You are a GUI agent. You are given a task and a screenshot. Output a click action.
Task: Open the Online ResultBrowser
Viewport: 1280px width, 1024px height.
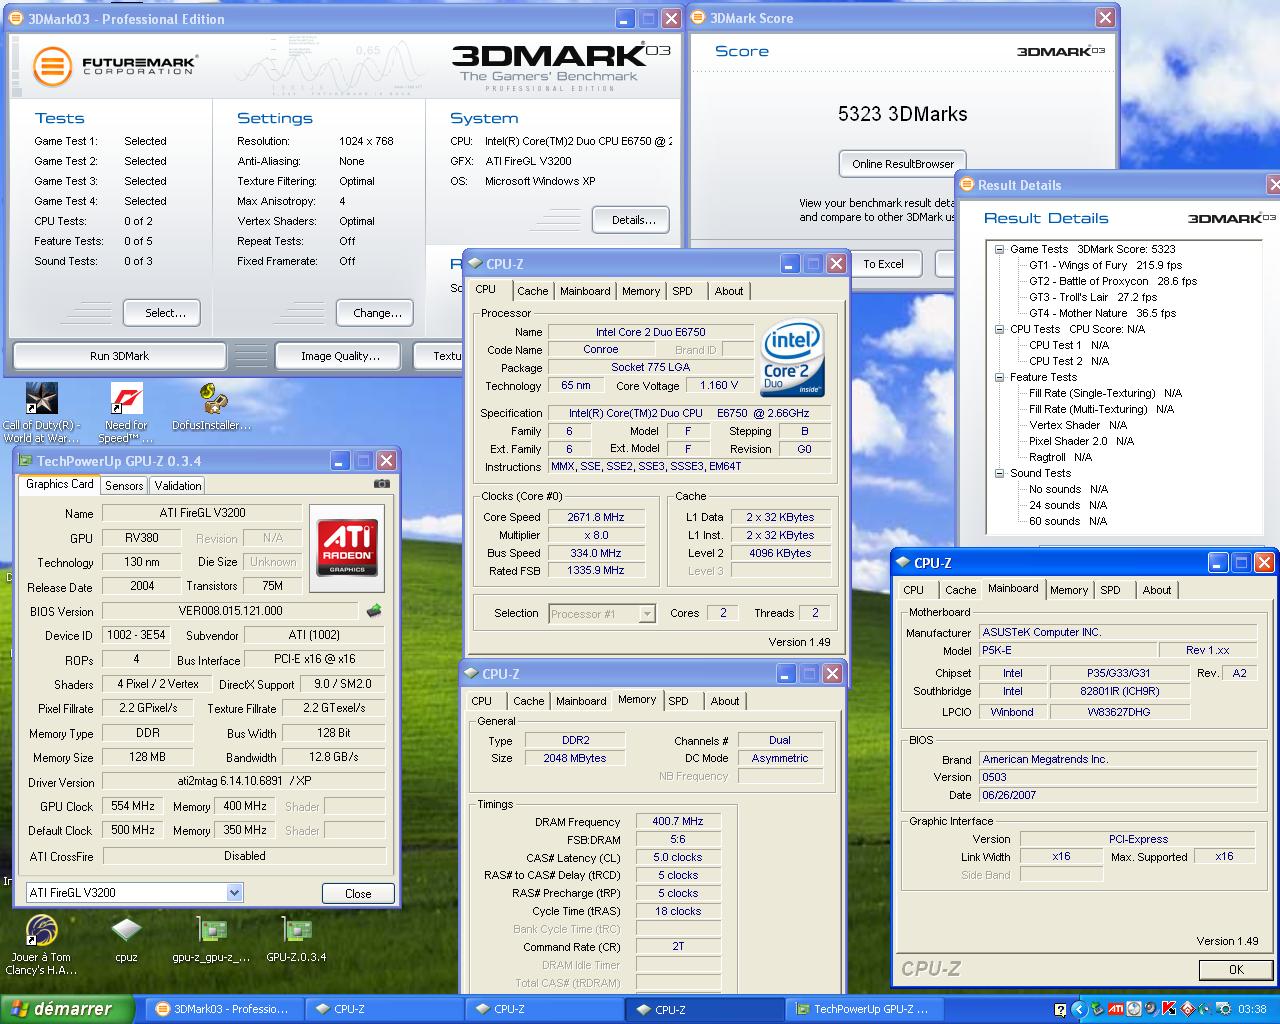[x=902, y=163]
